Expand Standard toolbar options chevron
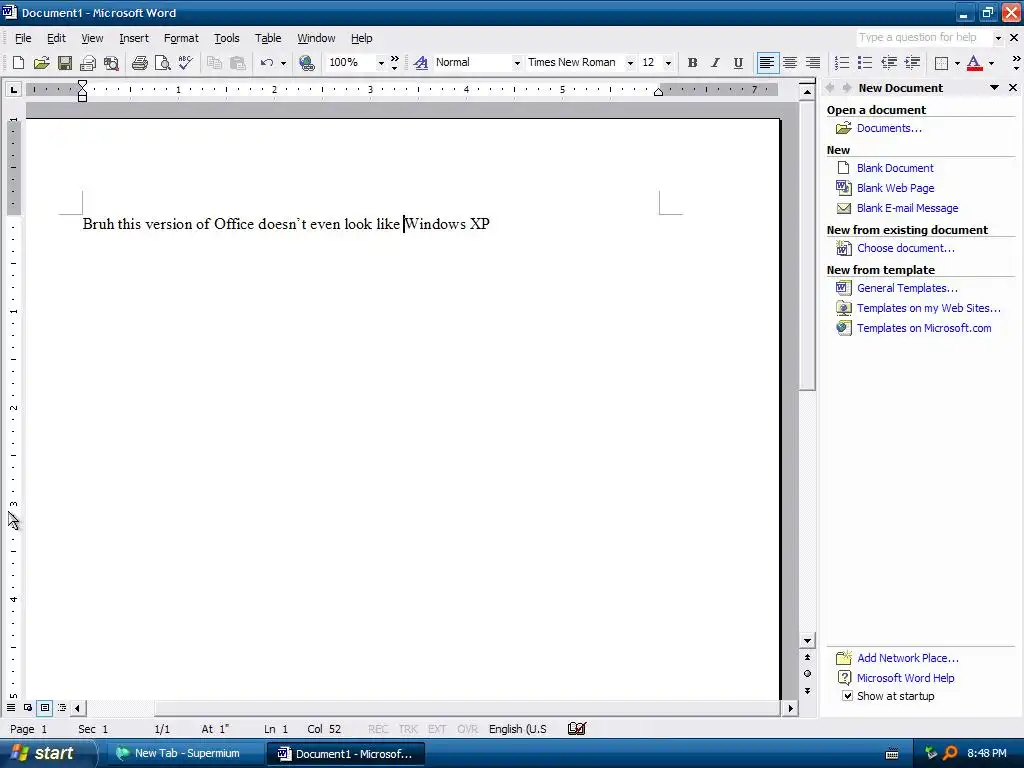1024x768 pixels. click(394, 63)
